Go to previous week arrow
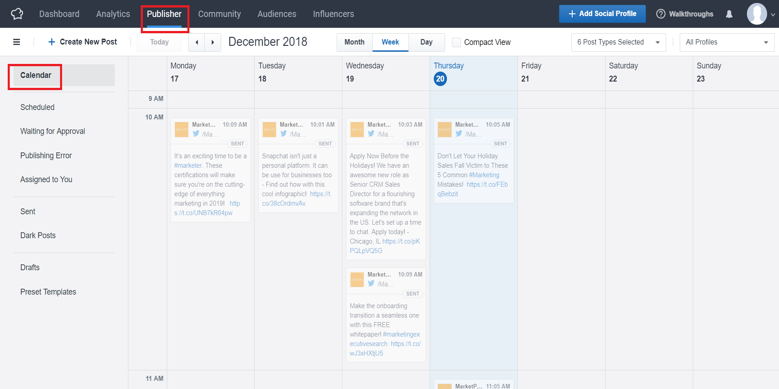Viewport: 779px width, 389px height. (x=197, y=42)
